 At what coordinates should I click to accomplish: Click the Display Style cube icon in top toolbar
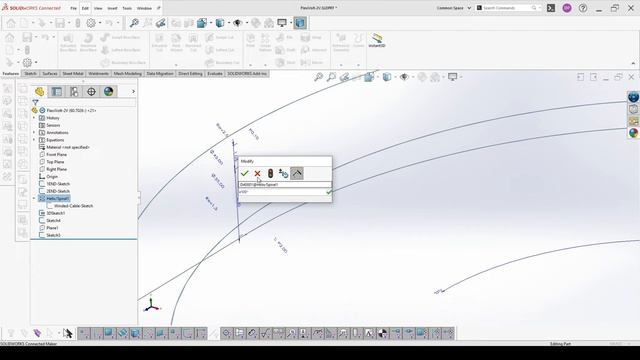click(220, 23)
